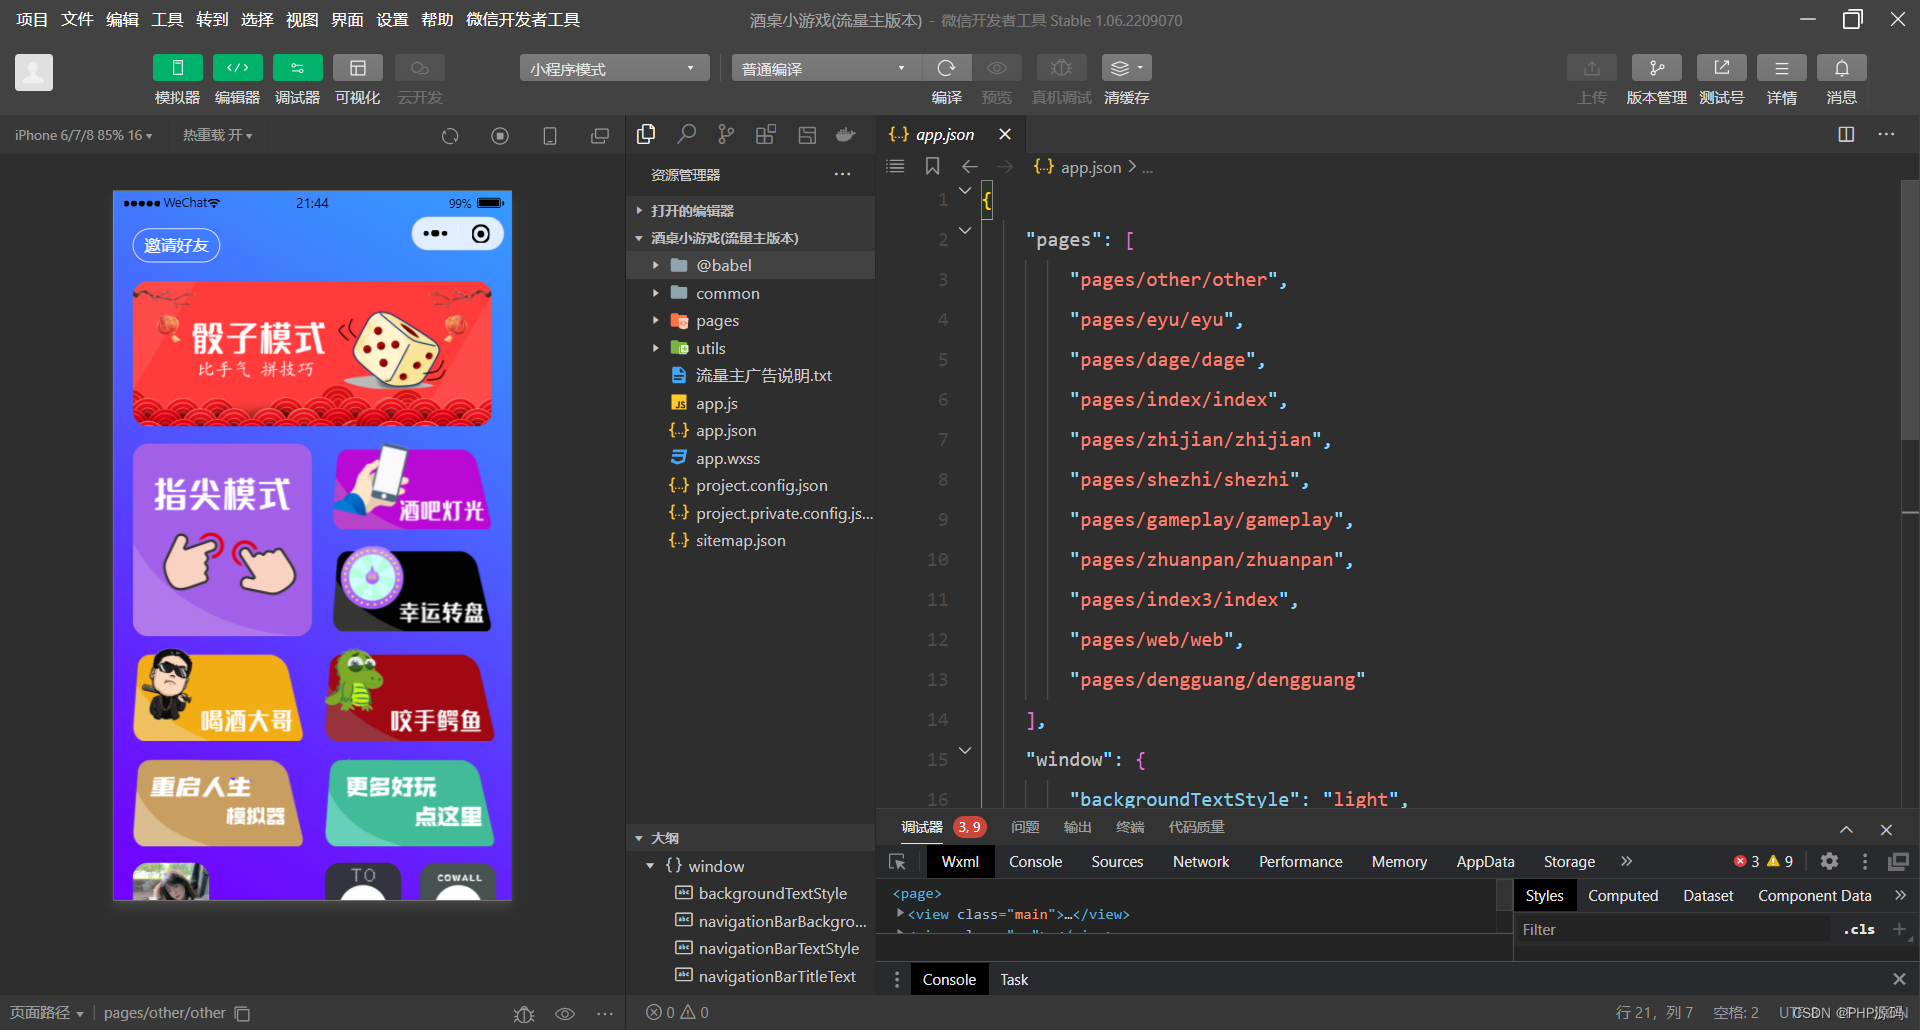Open project.config.json file
1920x1030 pixels.
click(750, 485)
